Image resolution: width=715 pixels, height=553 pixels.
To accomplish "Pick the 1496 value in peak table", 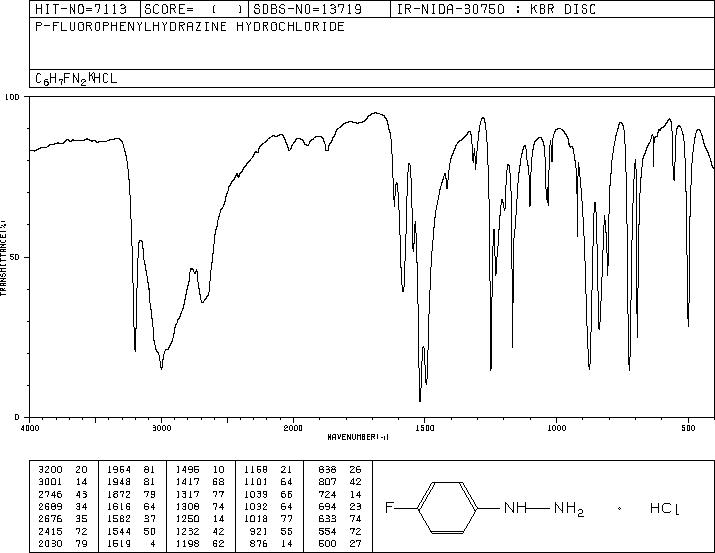I will coord(187,470).
